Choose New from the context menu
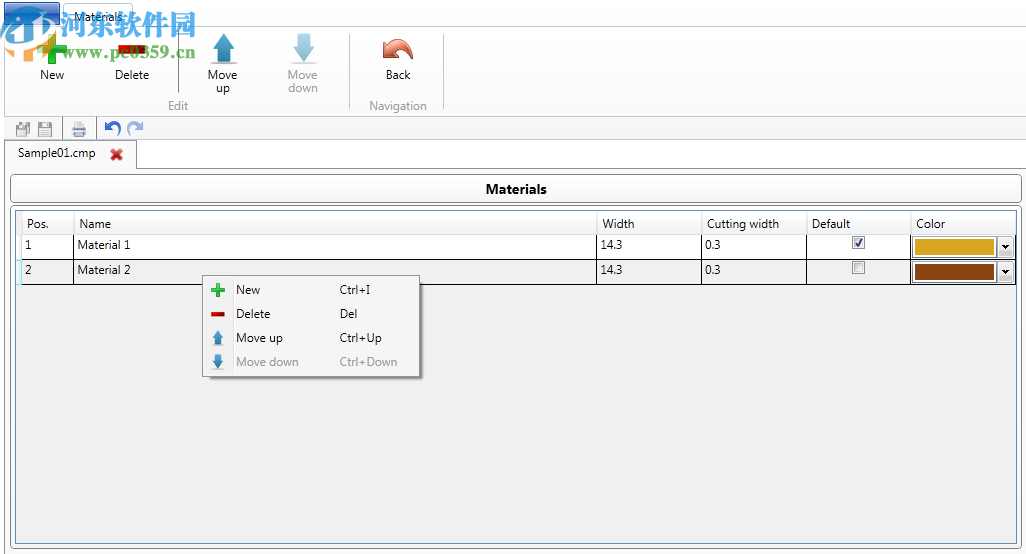1026x554 pixels. (x=248, y=290)
